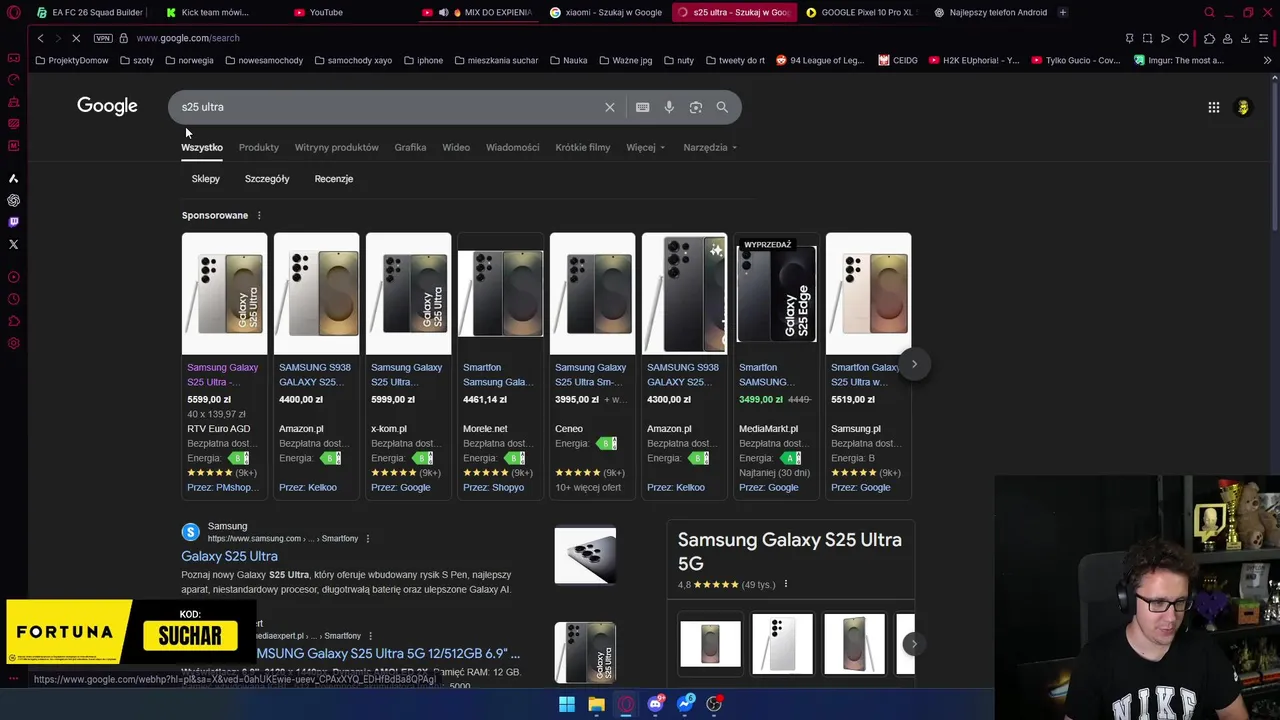The width and height of the screenshot is (1280, 720).
Task: Open the CEIDG bookmark
Action: [x=898, y=60]
